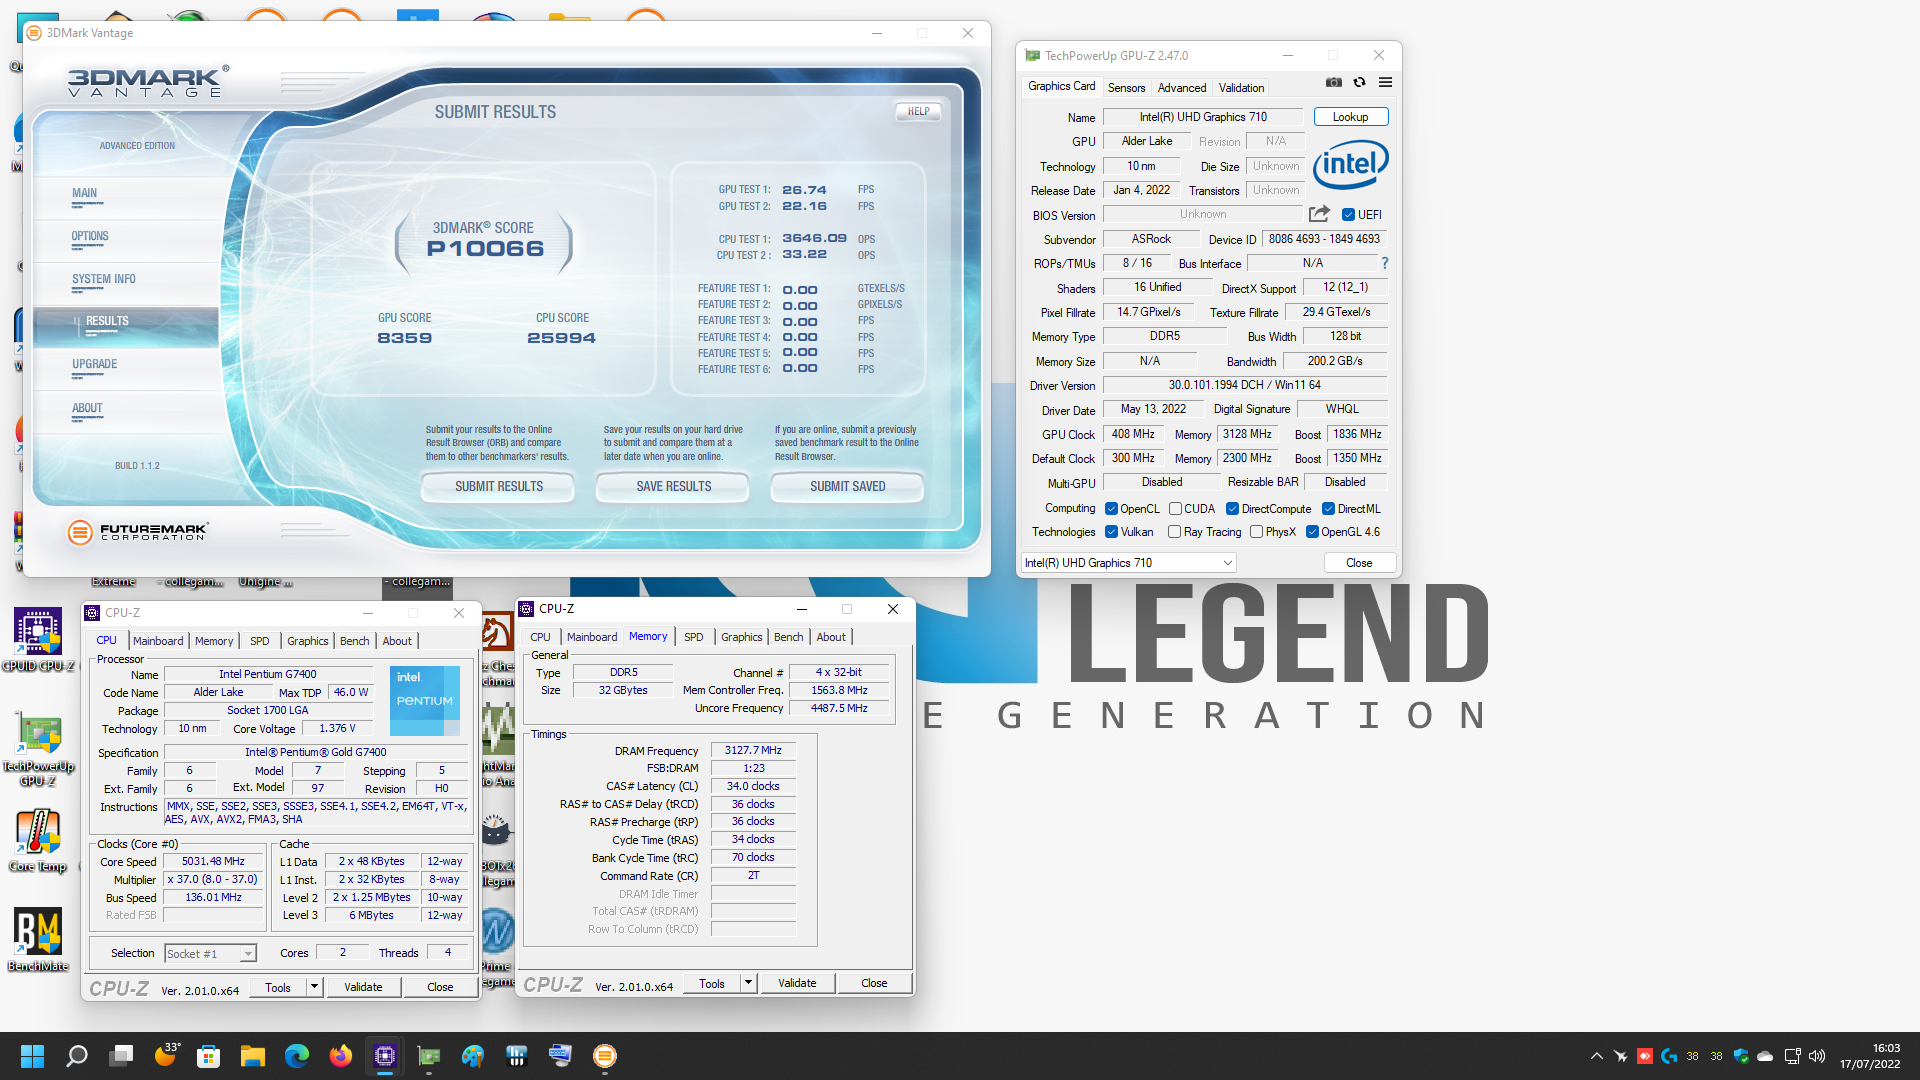This screenshot has width=1920, height=1080.
Task: Open Task View from the taskbar
Action: tap(121, 1056)
